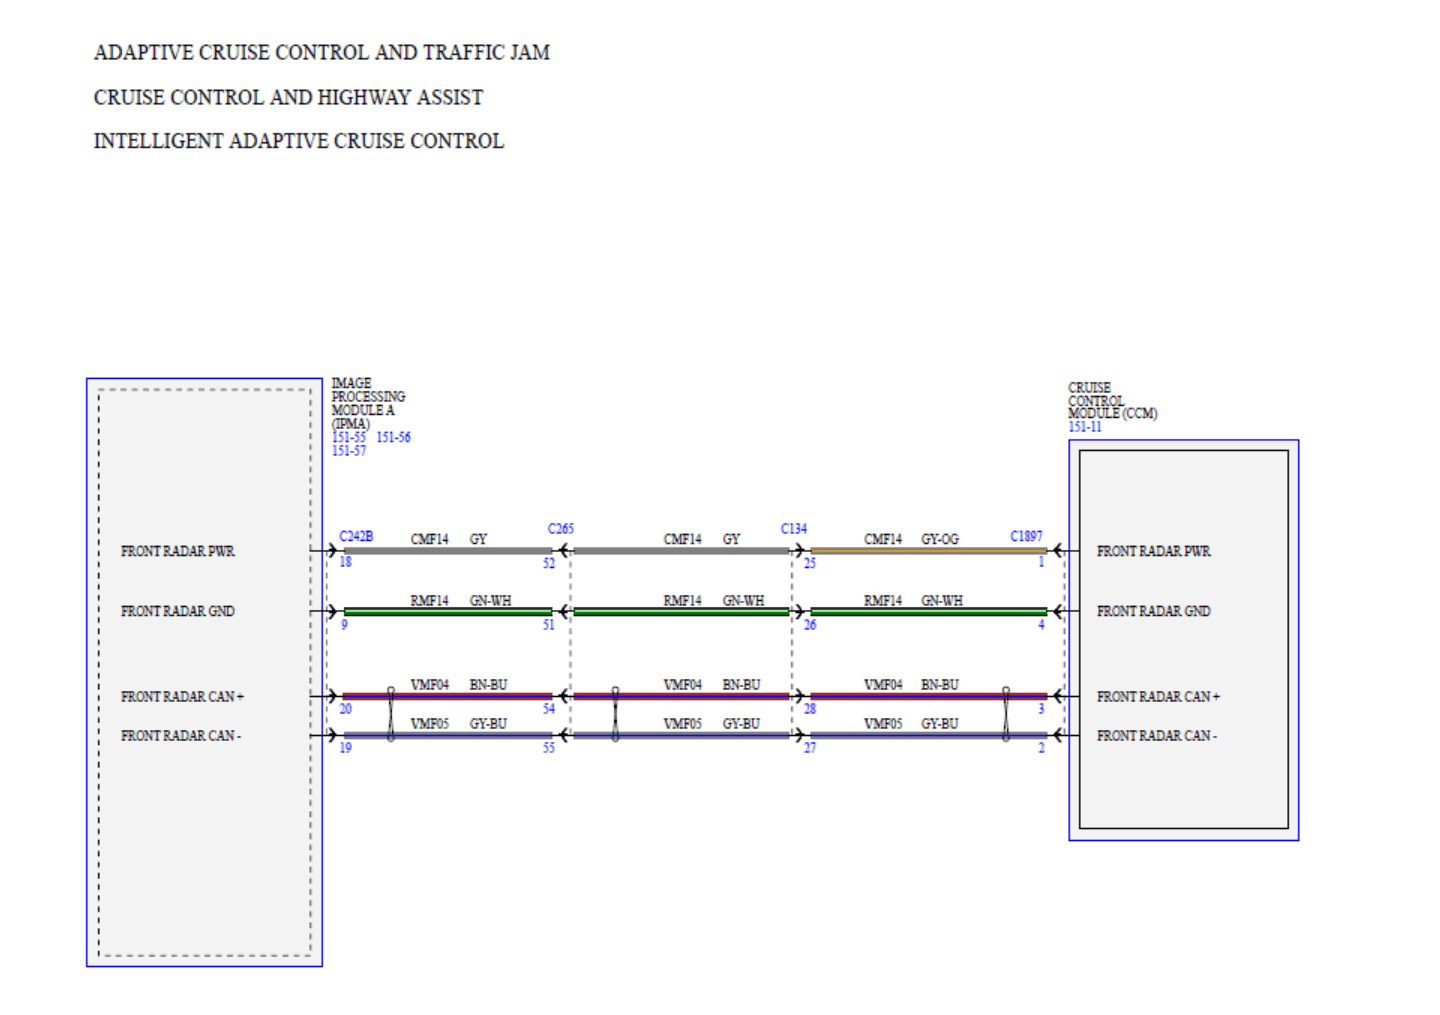
Task: Select FRONT RADAR PWR label in the IPMA box
Action: point(178,551)
